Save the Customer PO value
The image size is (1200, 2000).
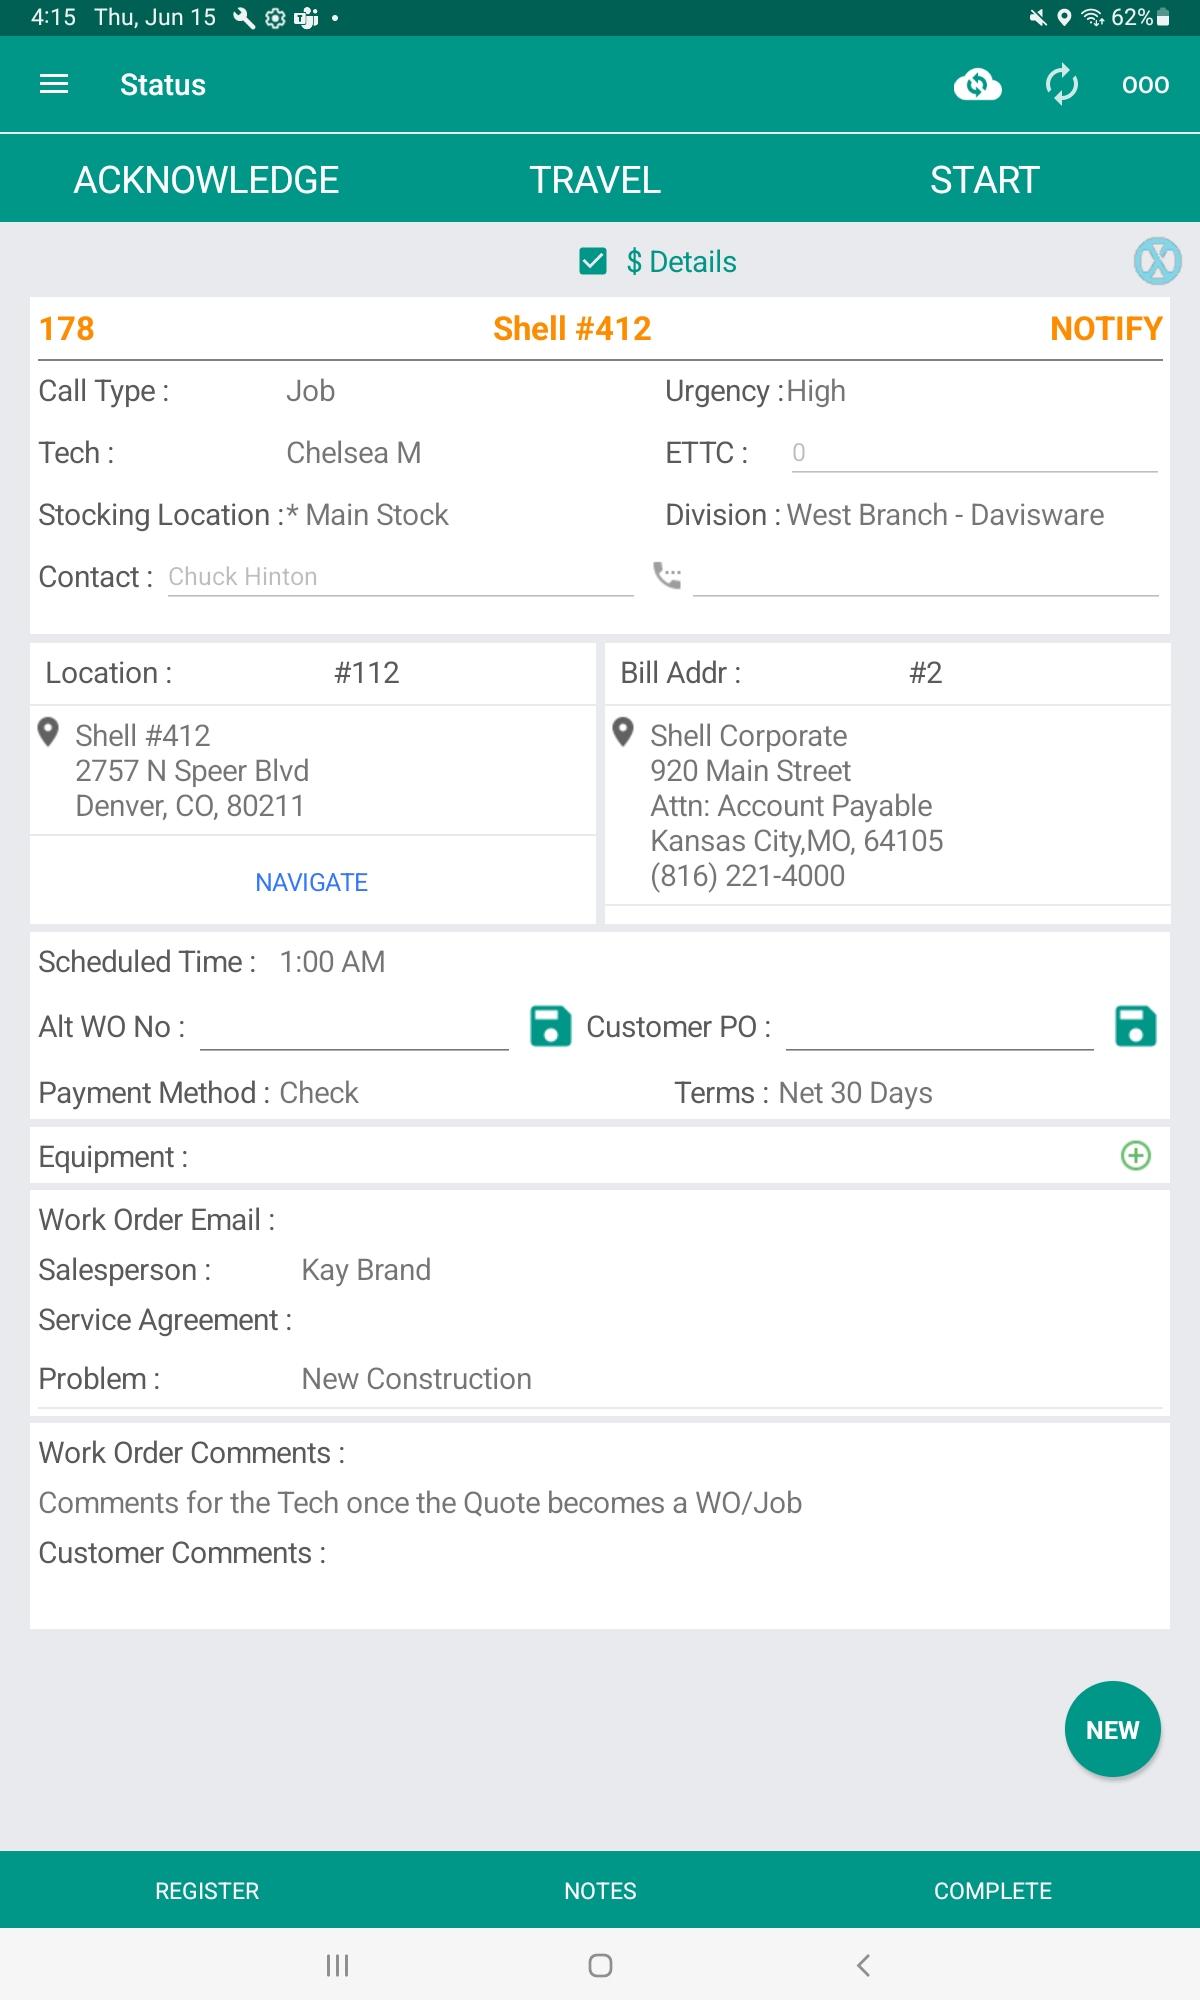[x=1135, y=1026]
